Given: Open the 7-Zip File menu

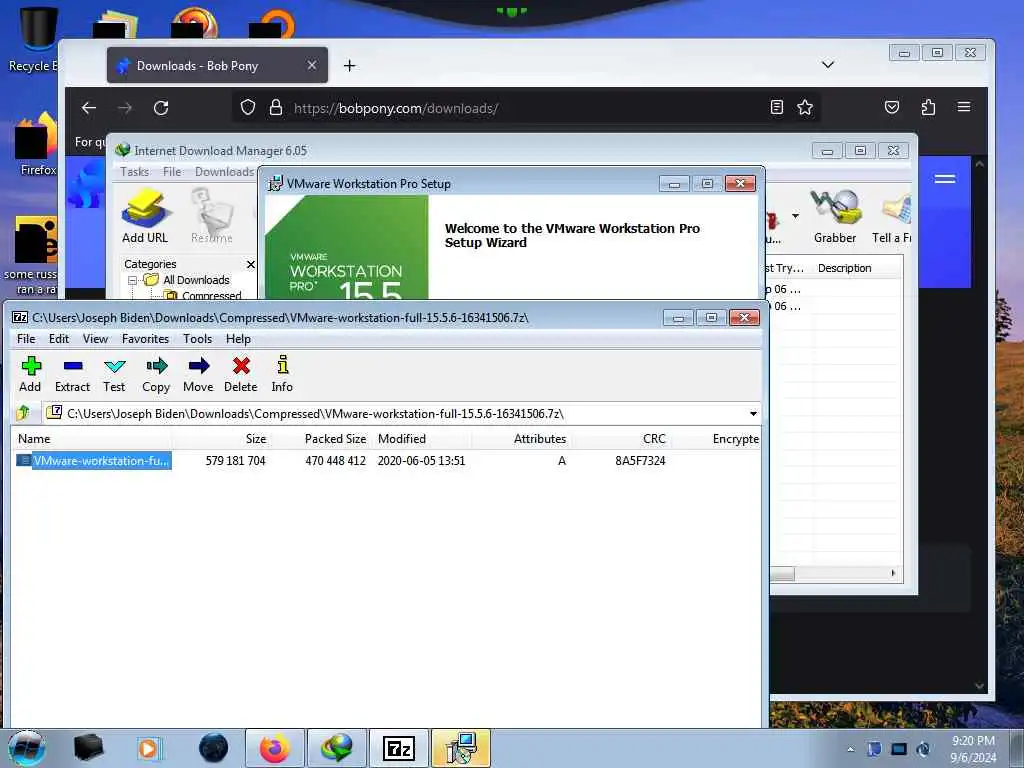Looking at the screenshot, I should tap(26, 339).
